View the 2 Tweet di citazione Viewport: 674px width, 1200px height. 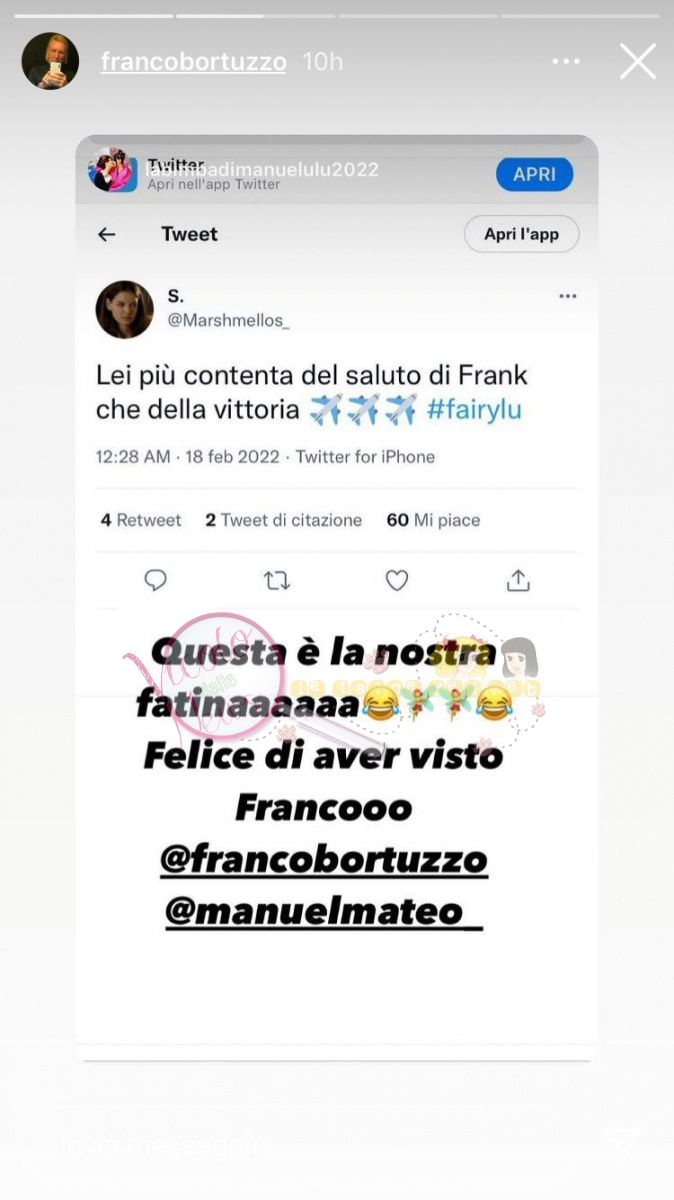284,520
